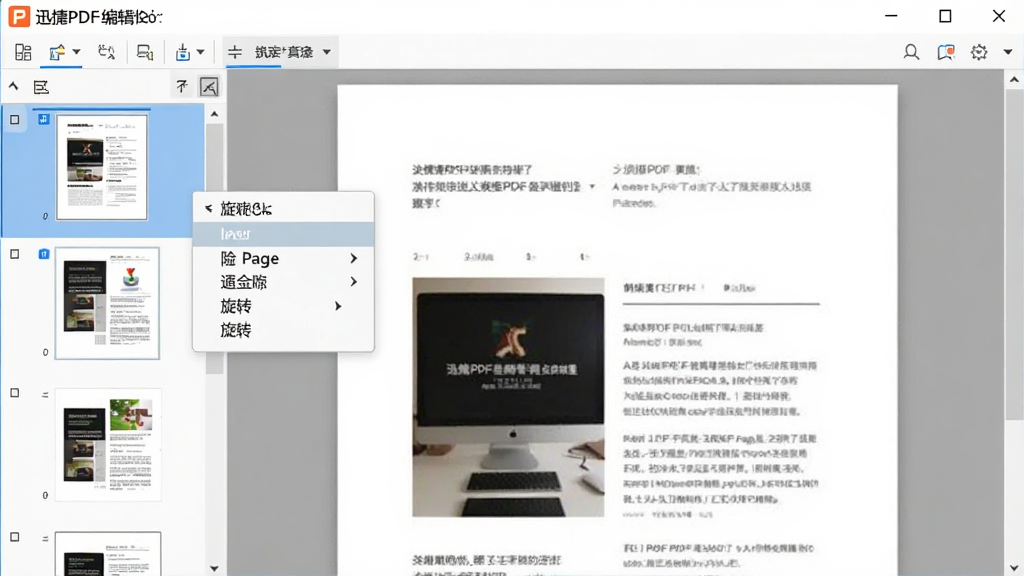The image size is (1024, 576).
Task: Select the second page thumbnail
Action: point(107,303)
